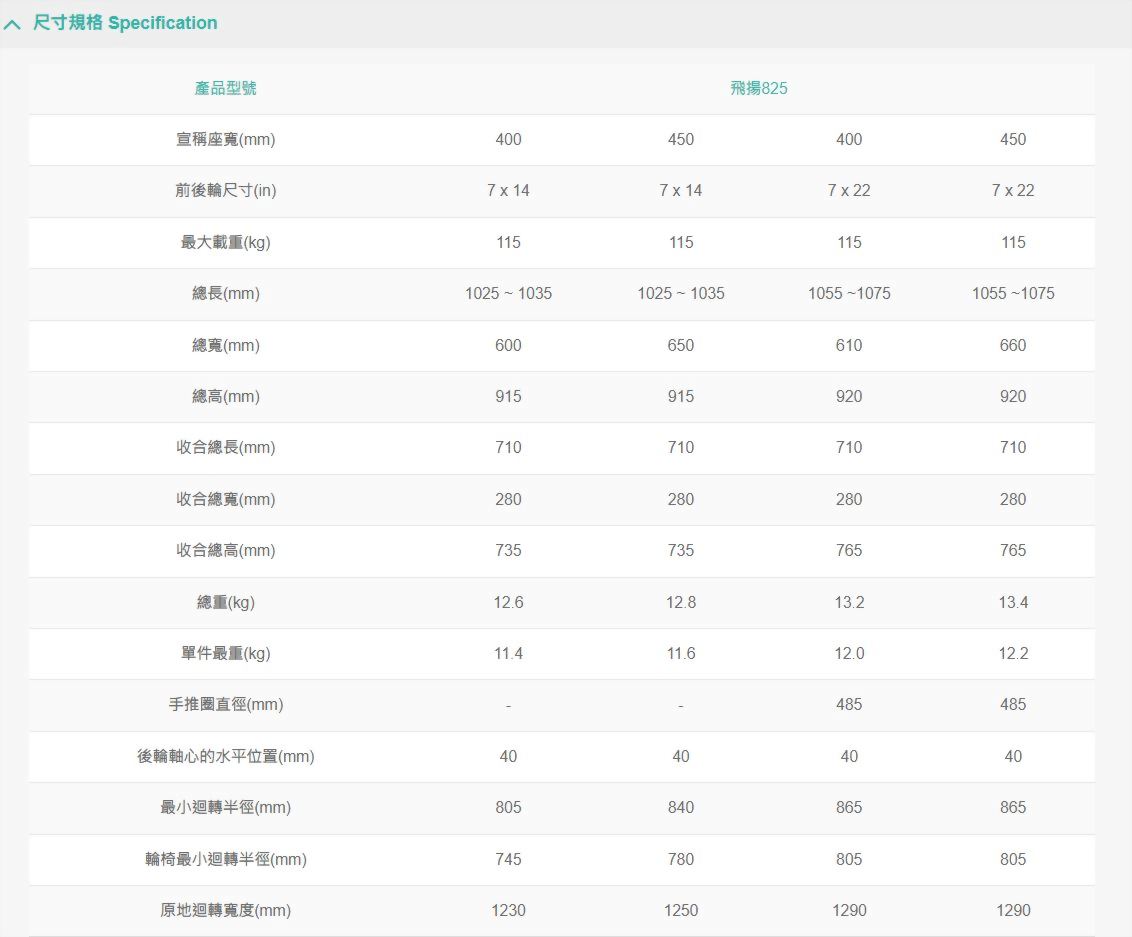Select the 600 value in 總寬 row
Image resolution: width=1132 pixels, height=937 pixels.
pos(508,345)
